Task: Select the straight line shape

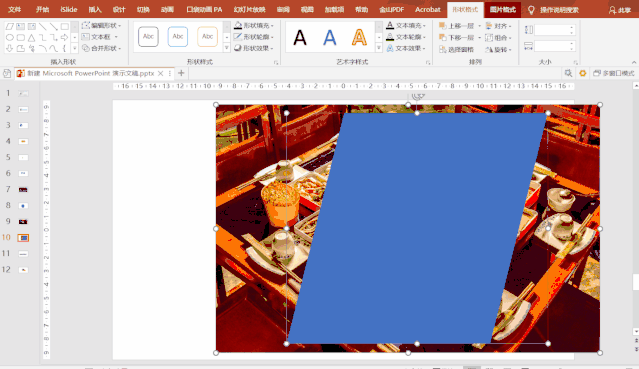Action: tap(42, 27)
